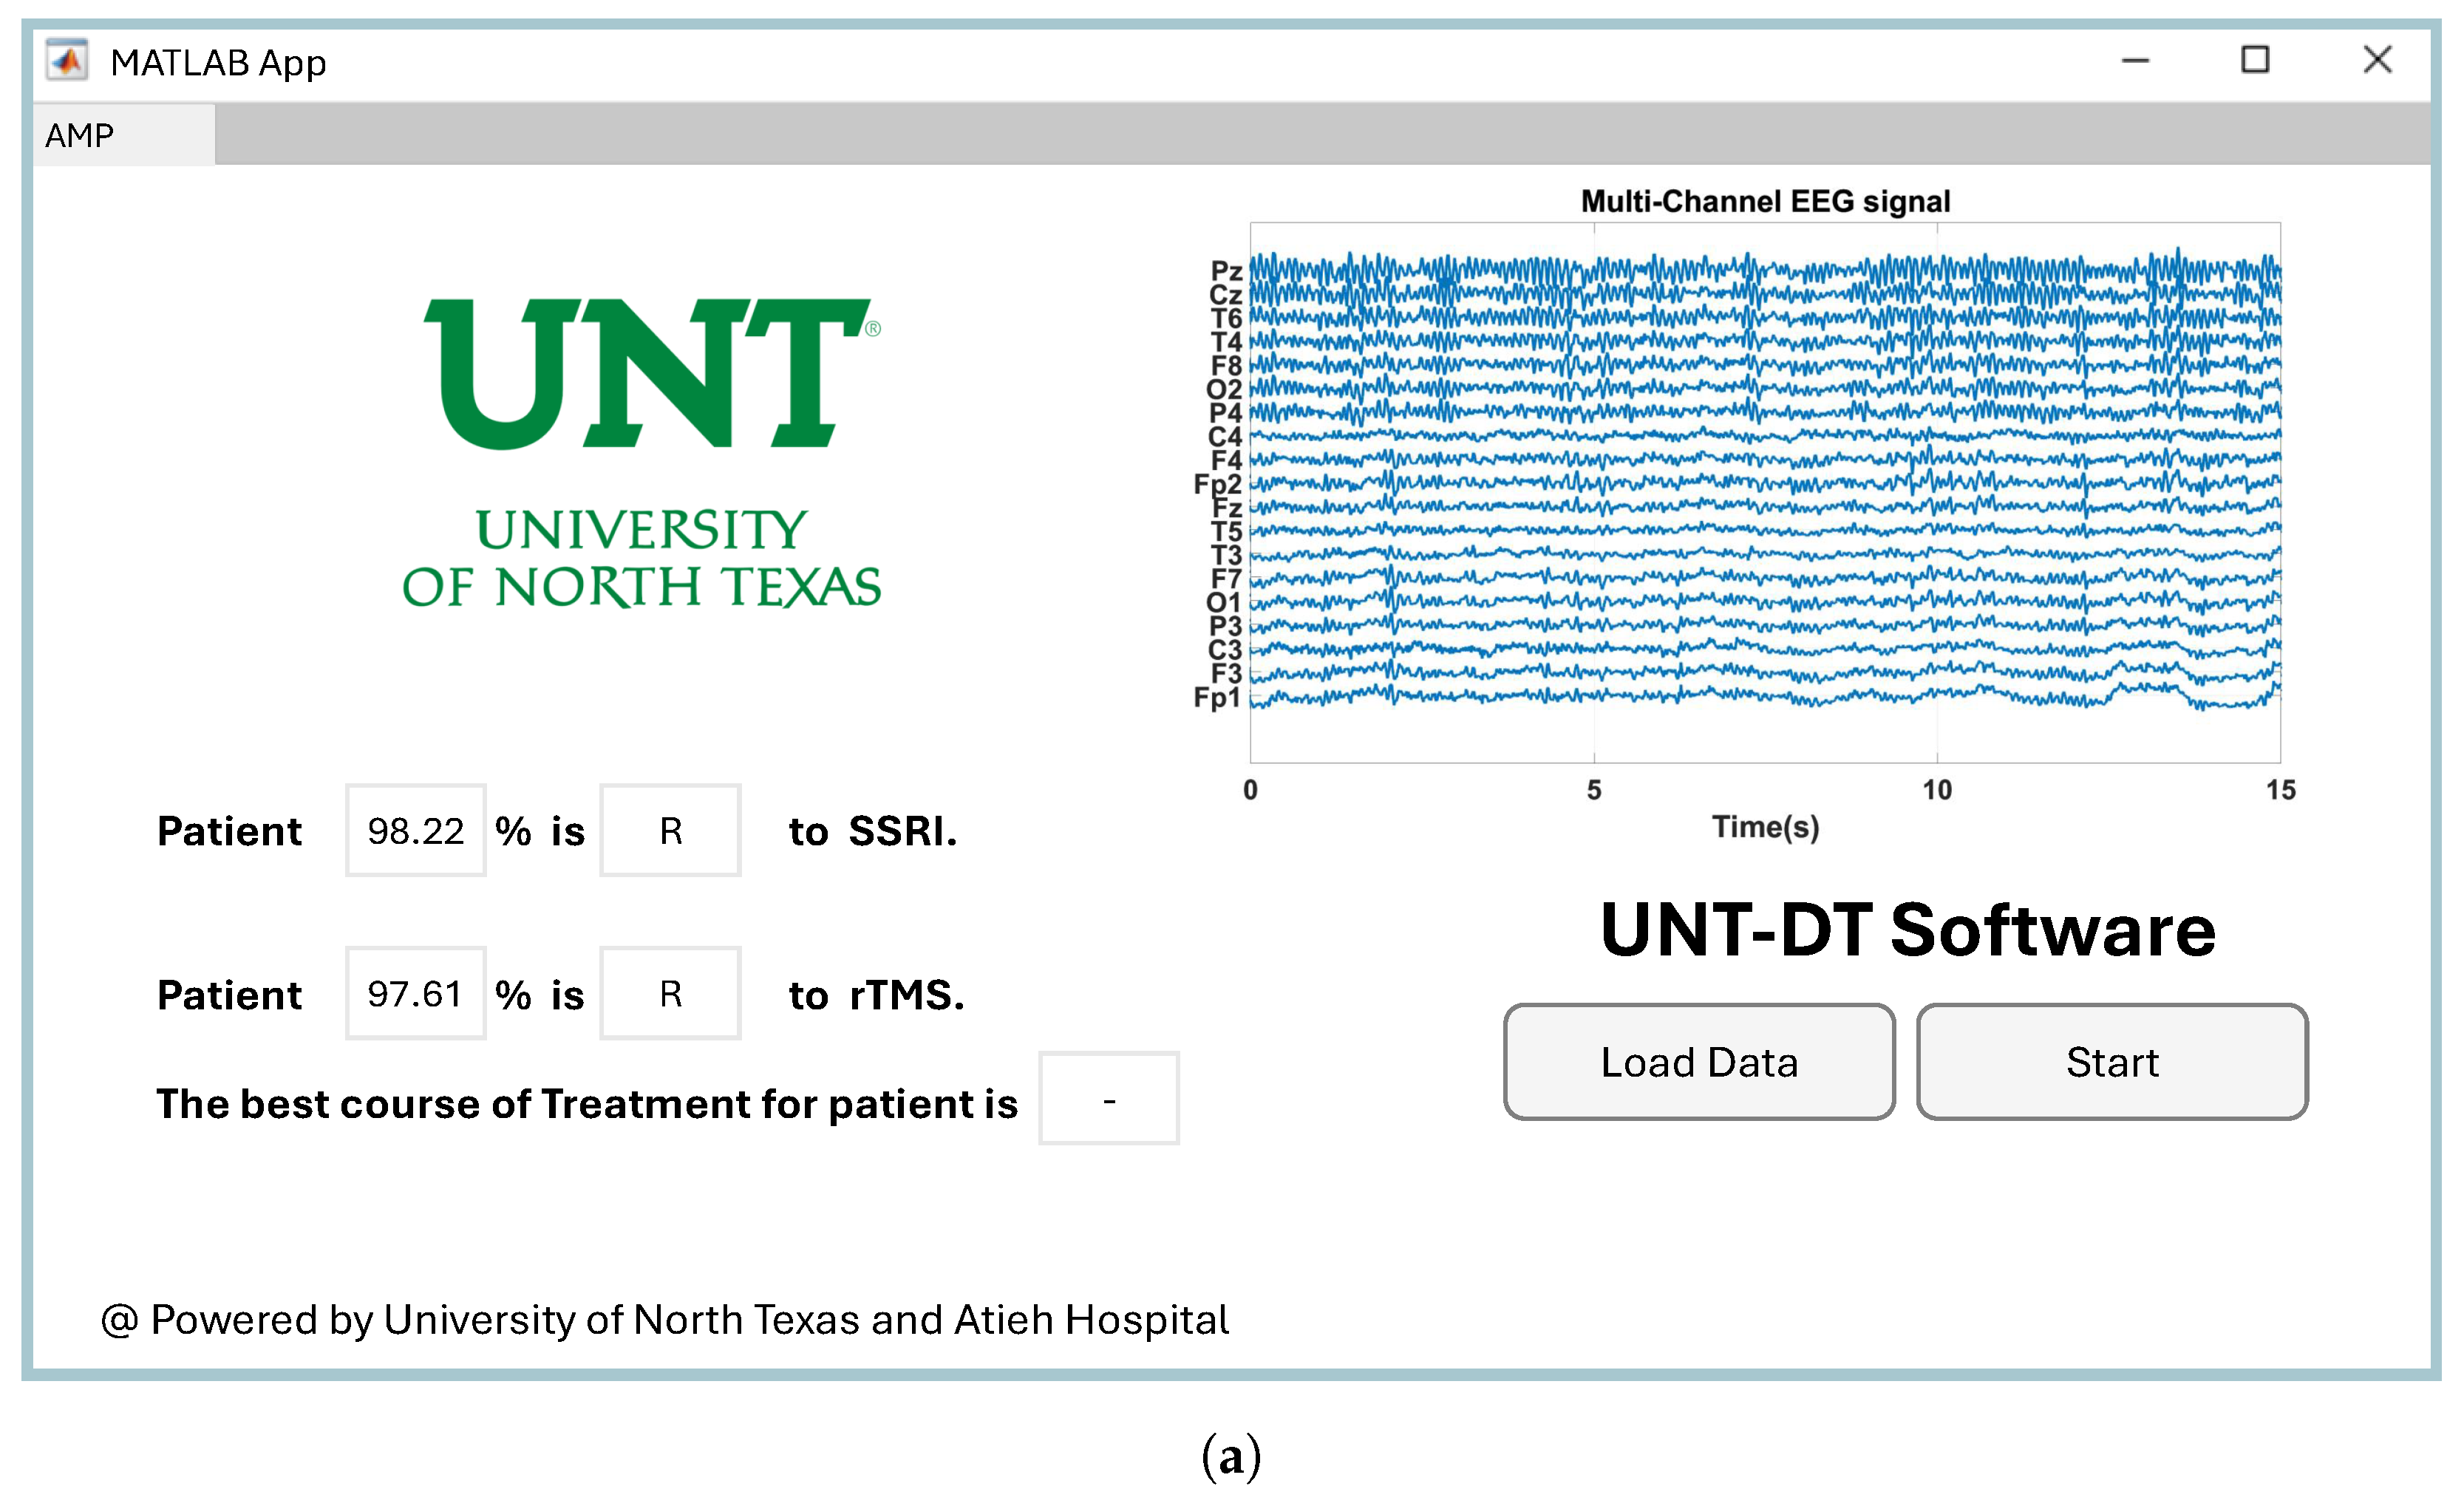Close the MATLAB App window

click(x=2377, y=60)
